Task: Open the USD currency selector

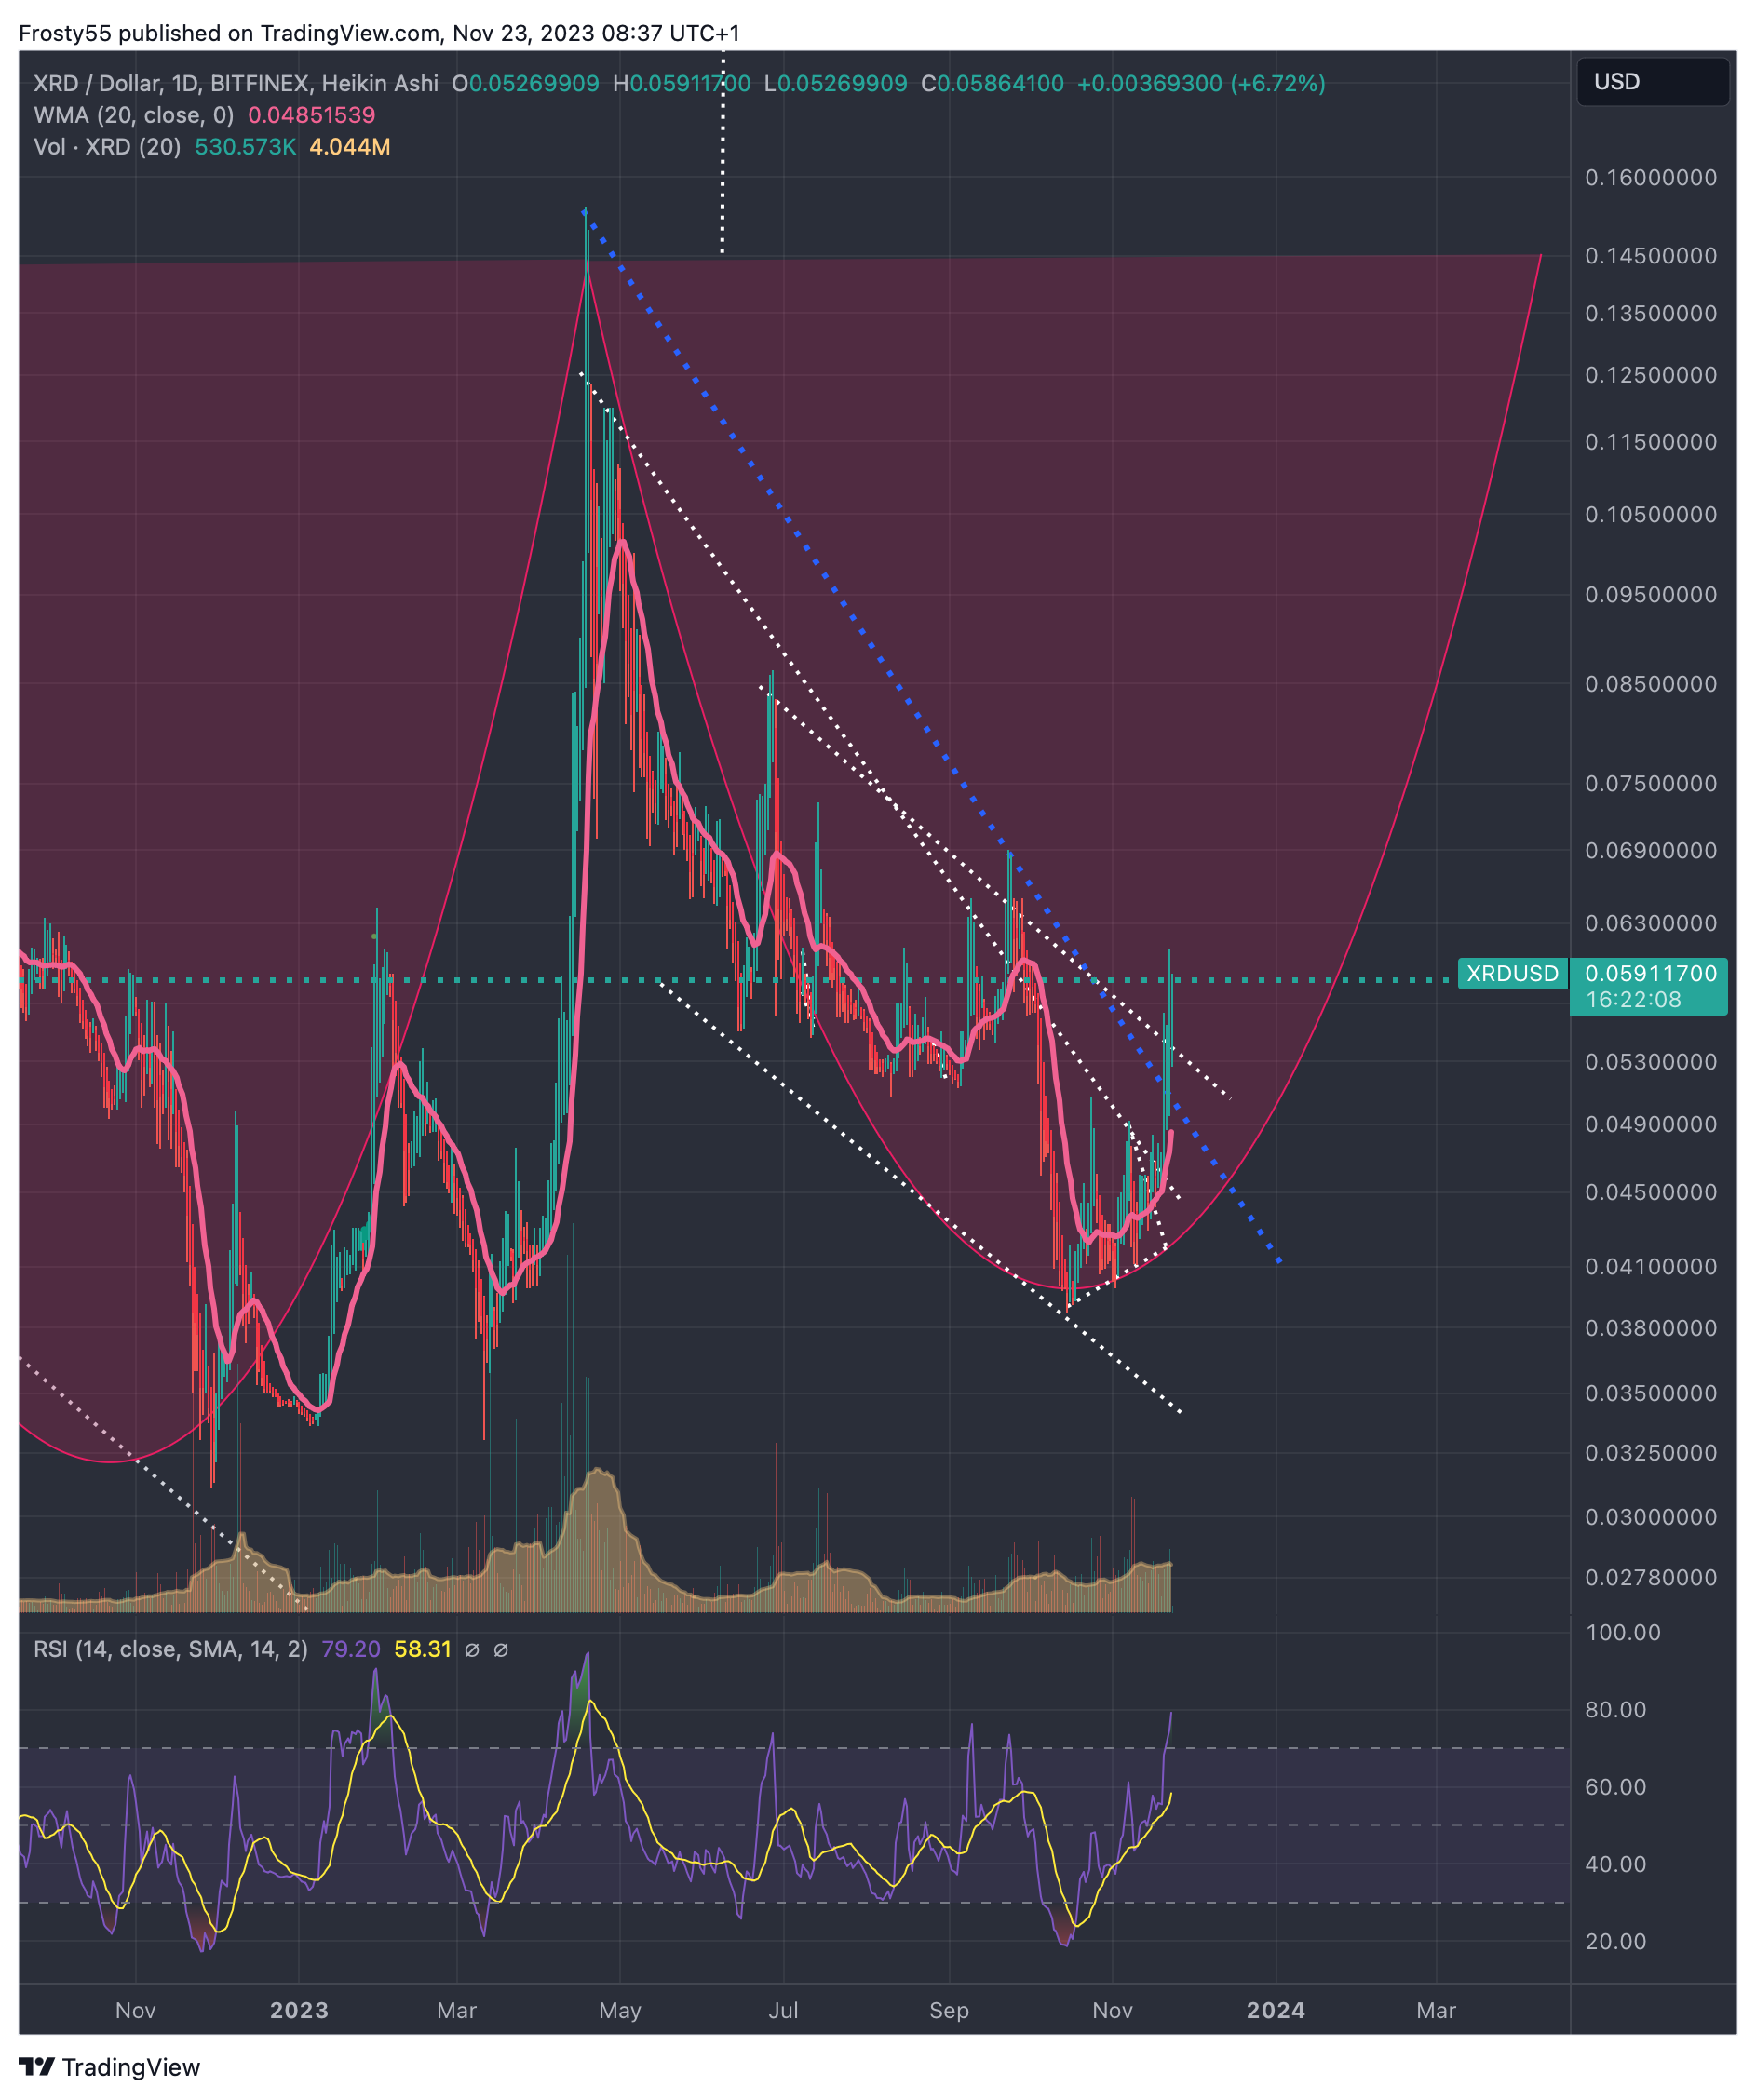Action: tap(1652, 82)
